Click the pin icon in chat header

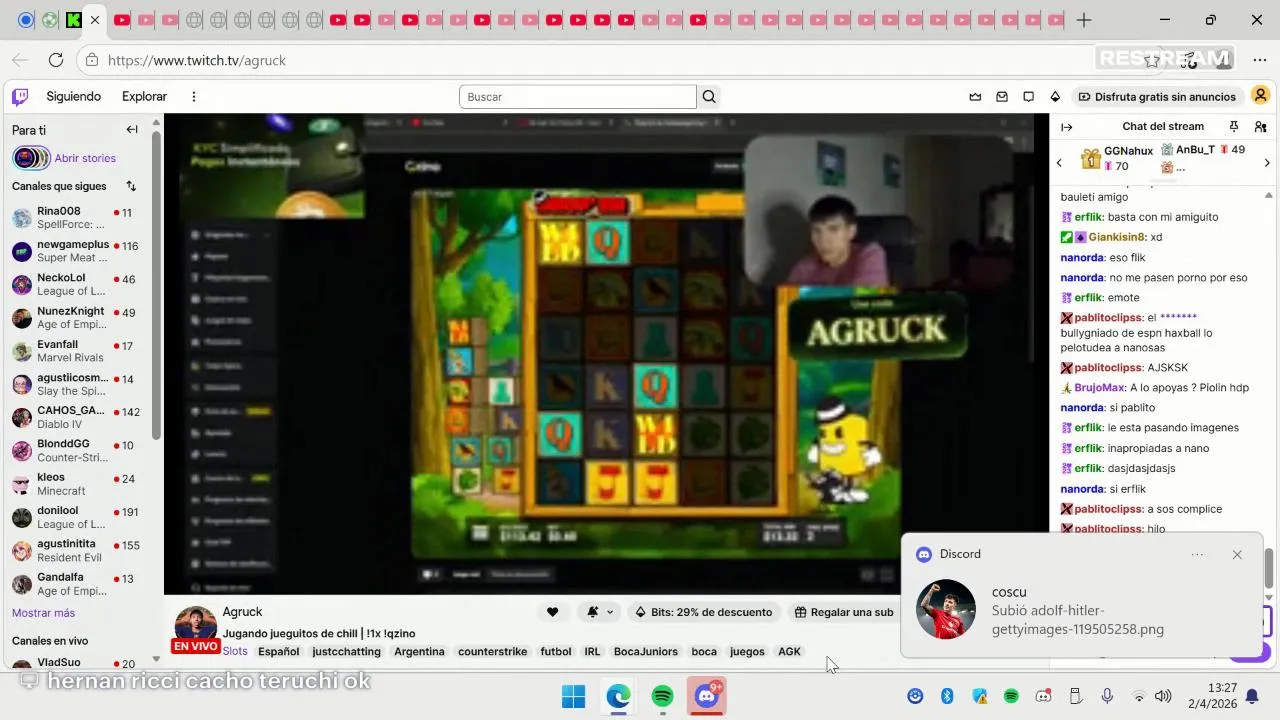click(x=1234, y=127)
